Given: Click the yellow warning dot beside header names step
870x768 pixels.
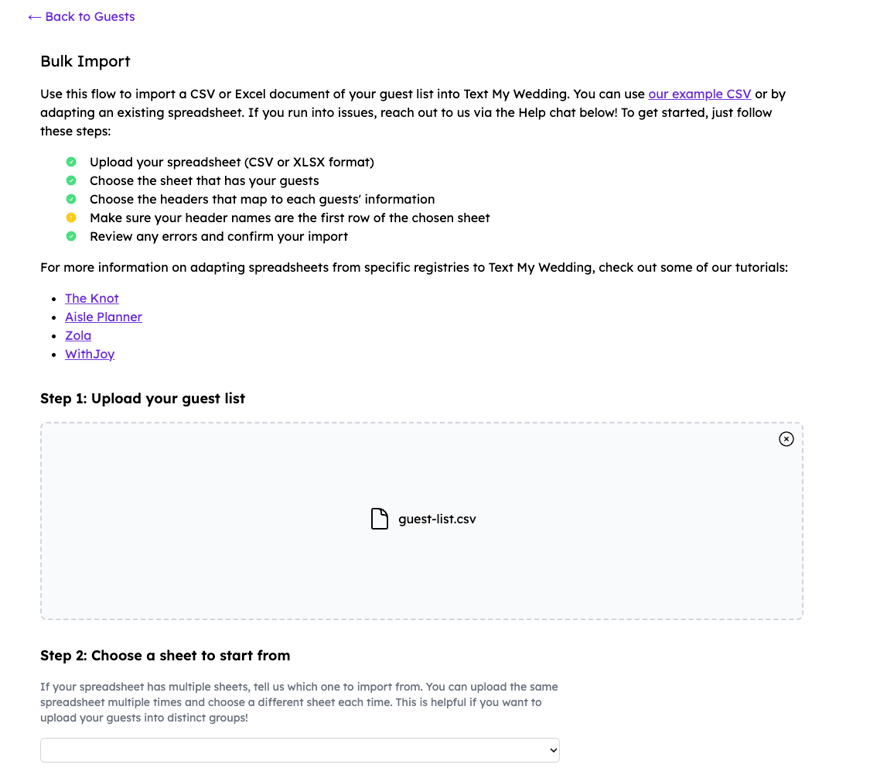Looking at the screenshot, I should 71,218.
